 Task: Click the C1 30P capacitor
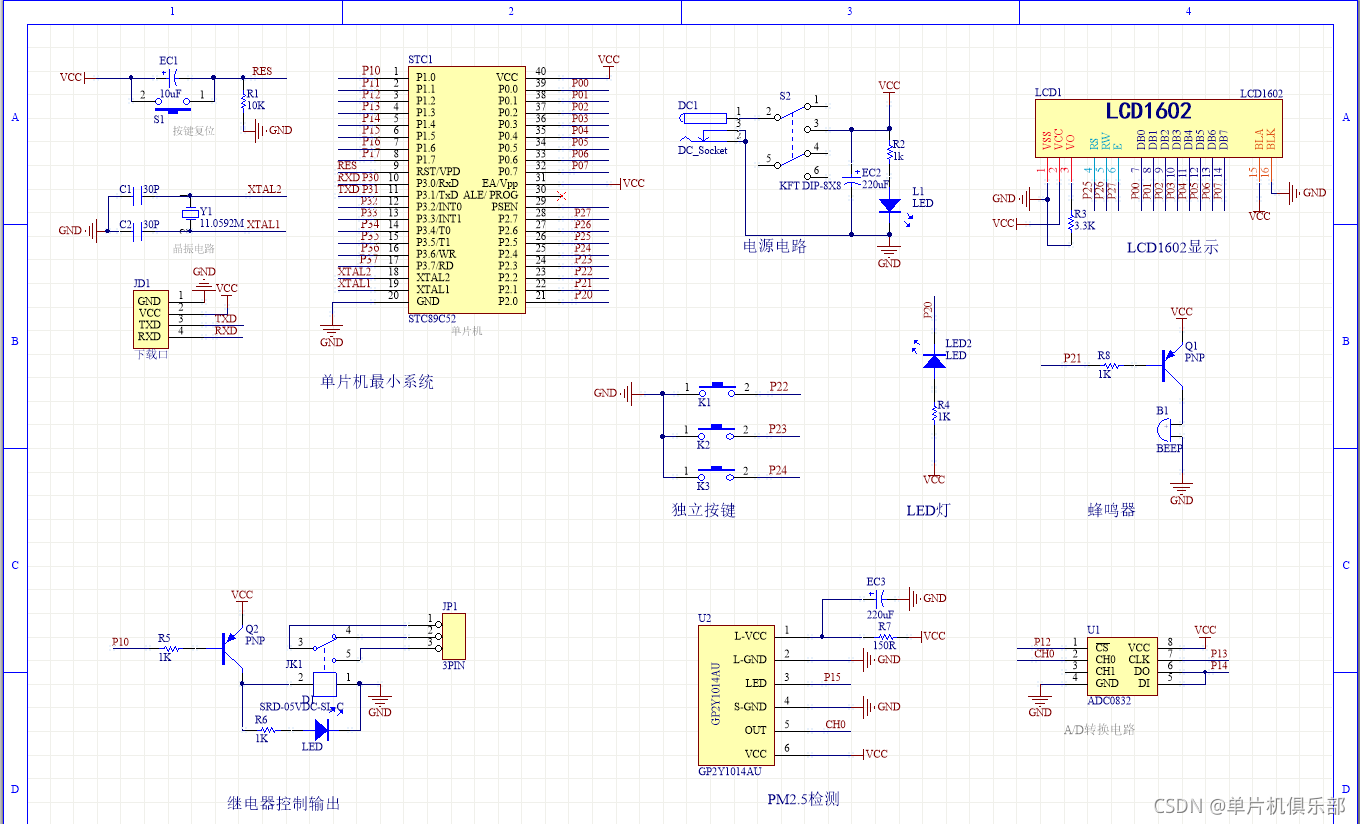tap(138, 196)
